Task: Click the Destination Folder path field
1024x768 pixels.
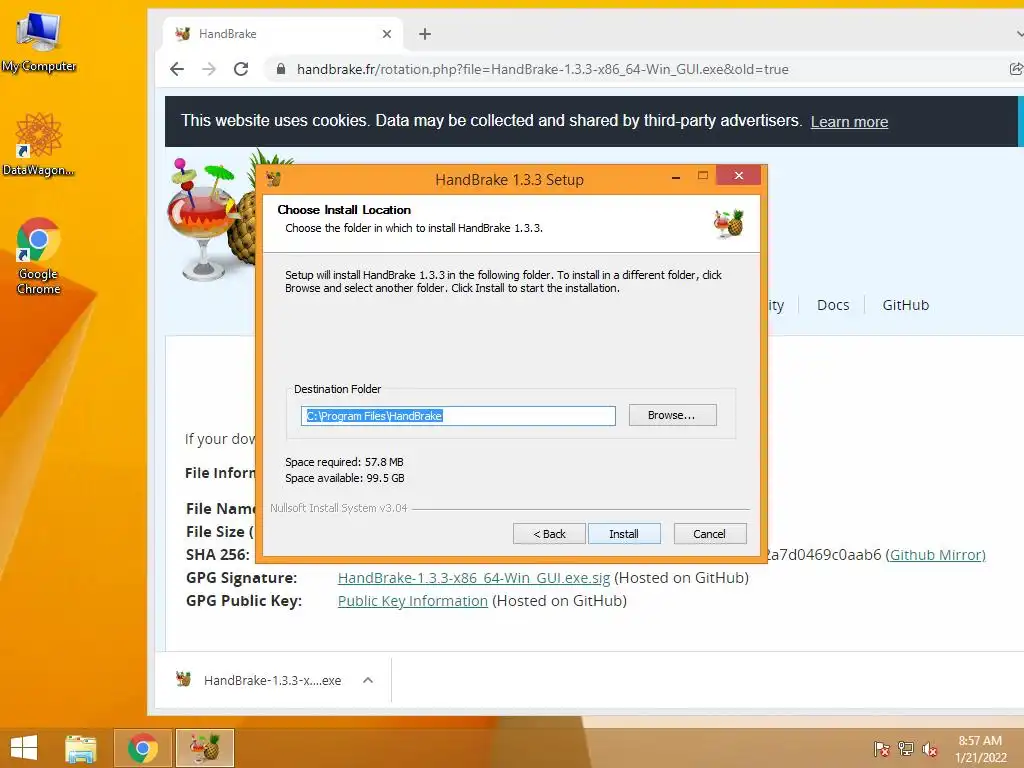Action: pyautogui.click(x=458, y=416)
